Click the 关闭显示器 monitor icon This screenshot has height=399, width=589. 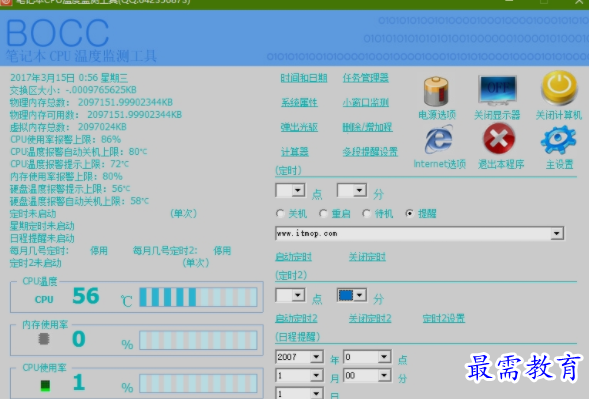click(497, 90)
